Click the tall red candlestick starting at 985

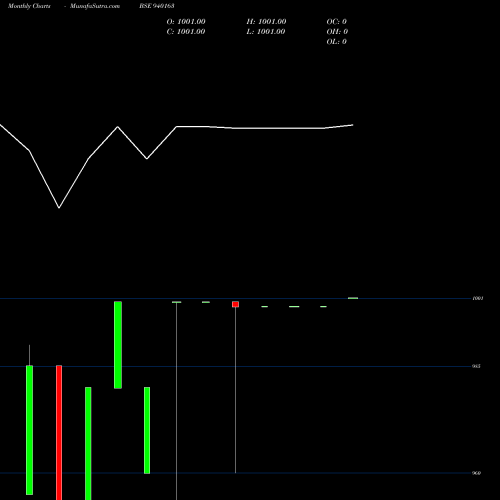click(59, 433)
